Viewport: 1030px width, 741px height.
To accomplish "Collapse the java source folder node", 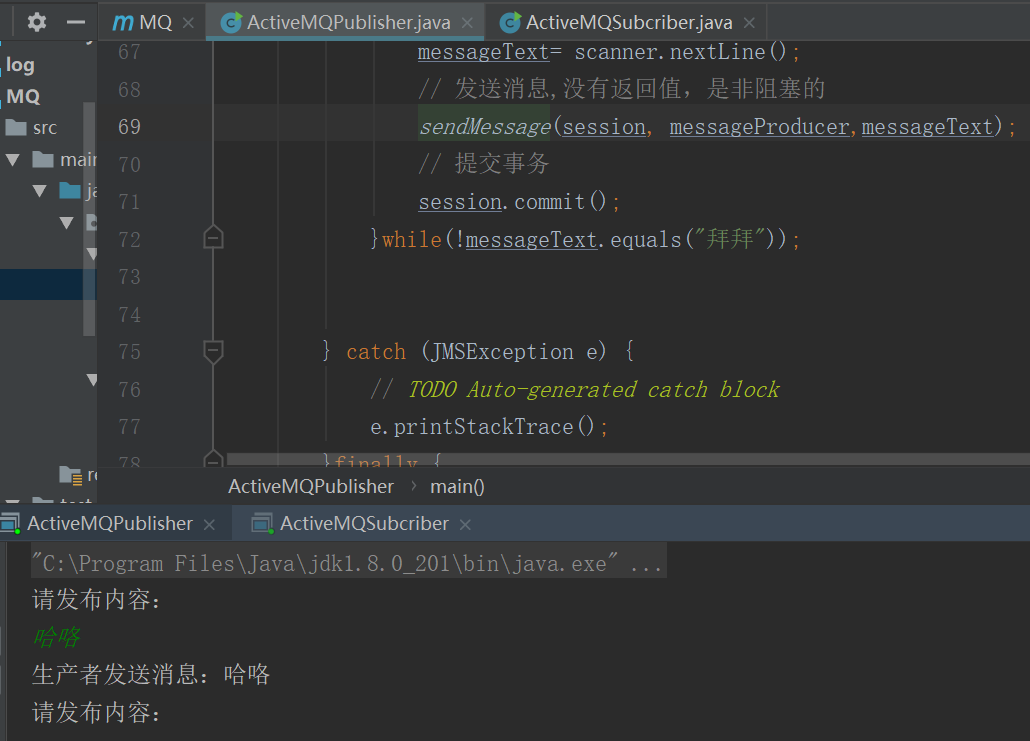I will pyautogui.click(x=39, y=191).
